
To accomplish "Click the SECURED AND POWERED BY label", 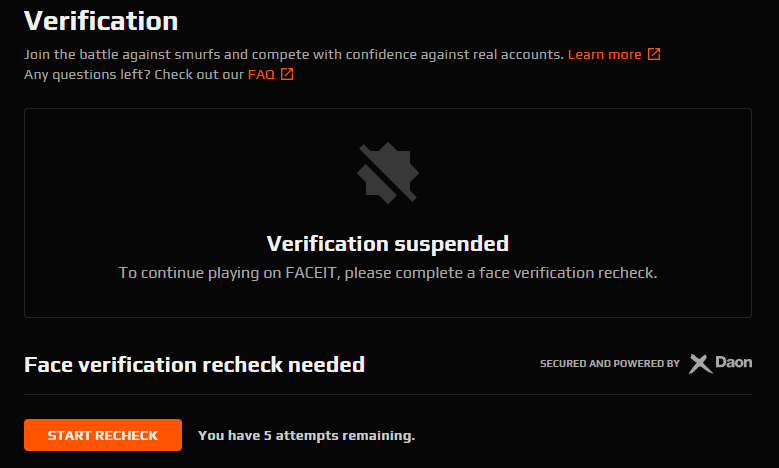I will tap(609, 364).
